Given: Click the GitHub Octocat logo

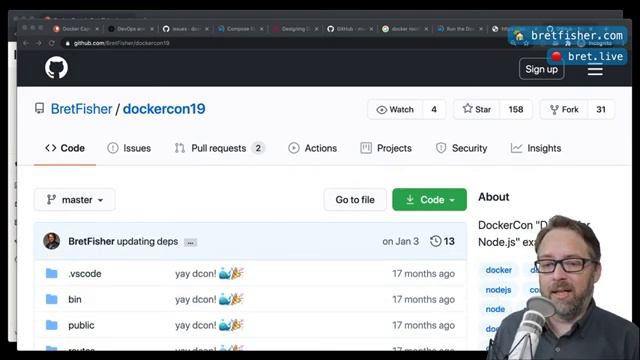Looking at the screenshot, I should coord(56,67).
